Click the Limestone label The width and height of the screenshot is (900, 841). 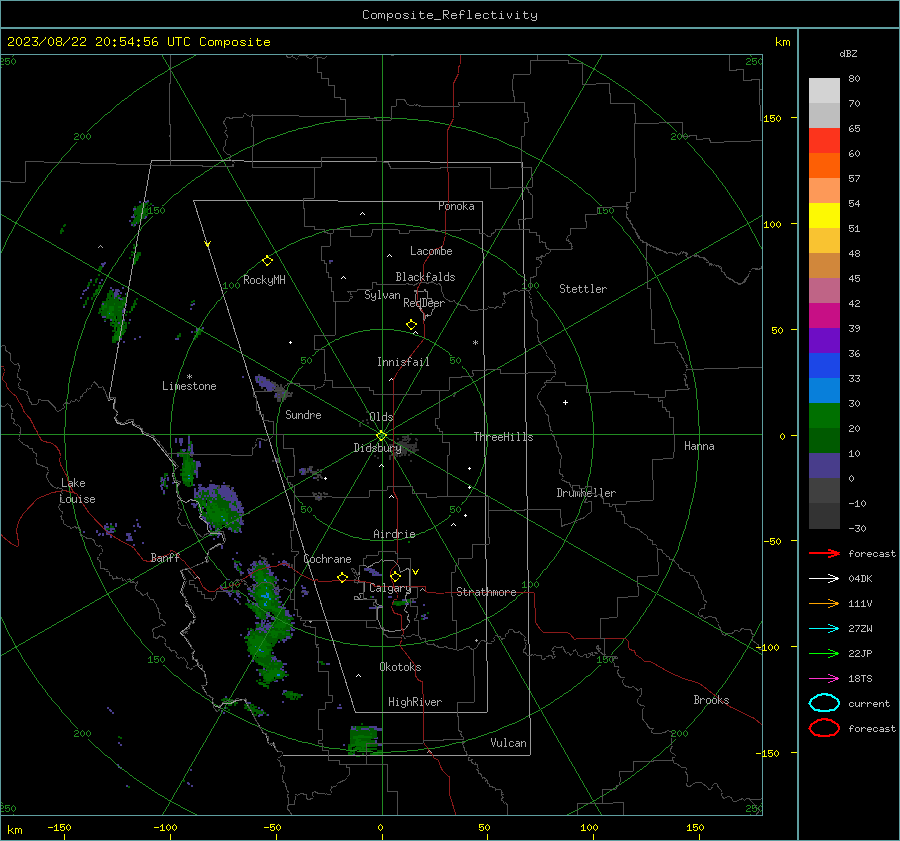coord(189,386)
